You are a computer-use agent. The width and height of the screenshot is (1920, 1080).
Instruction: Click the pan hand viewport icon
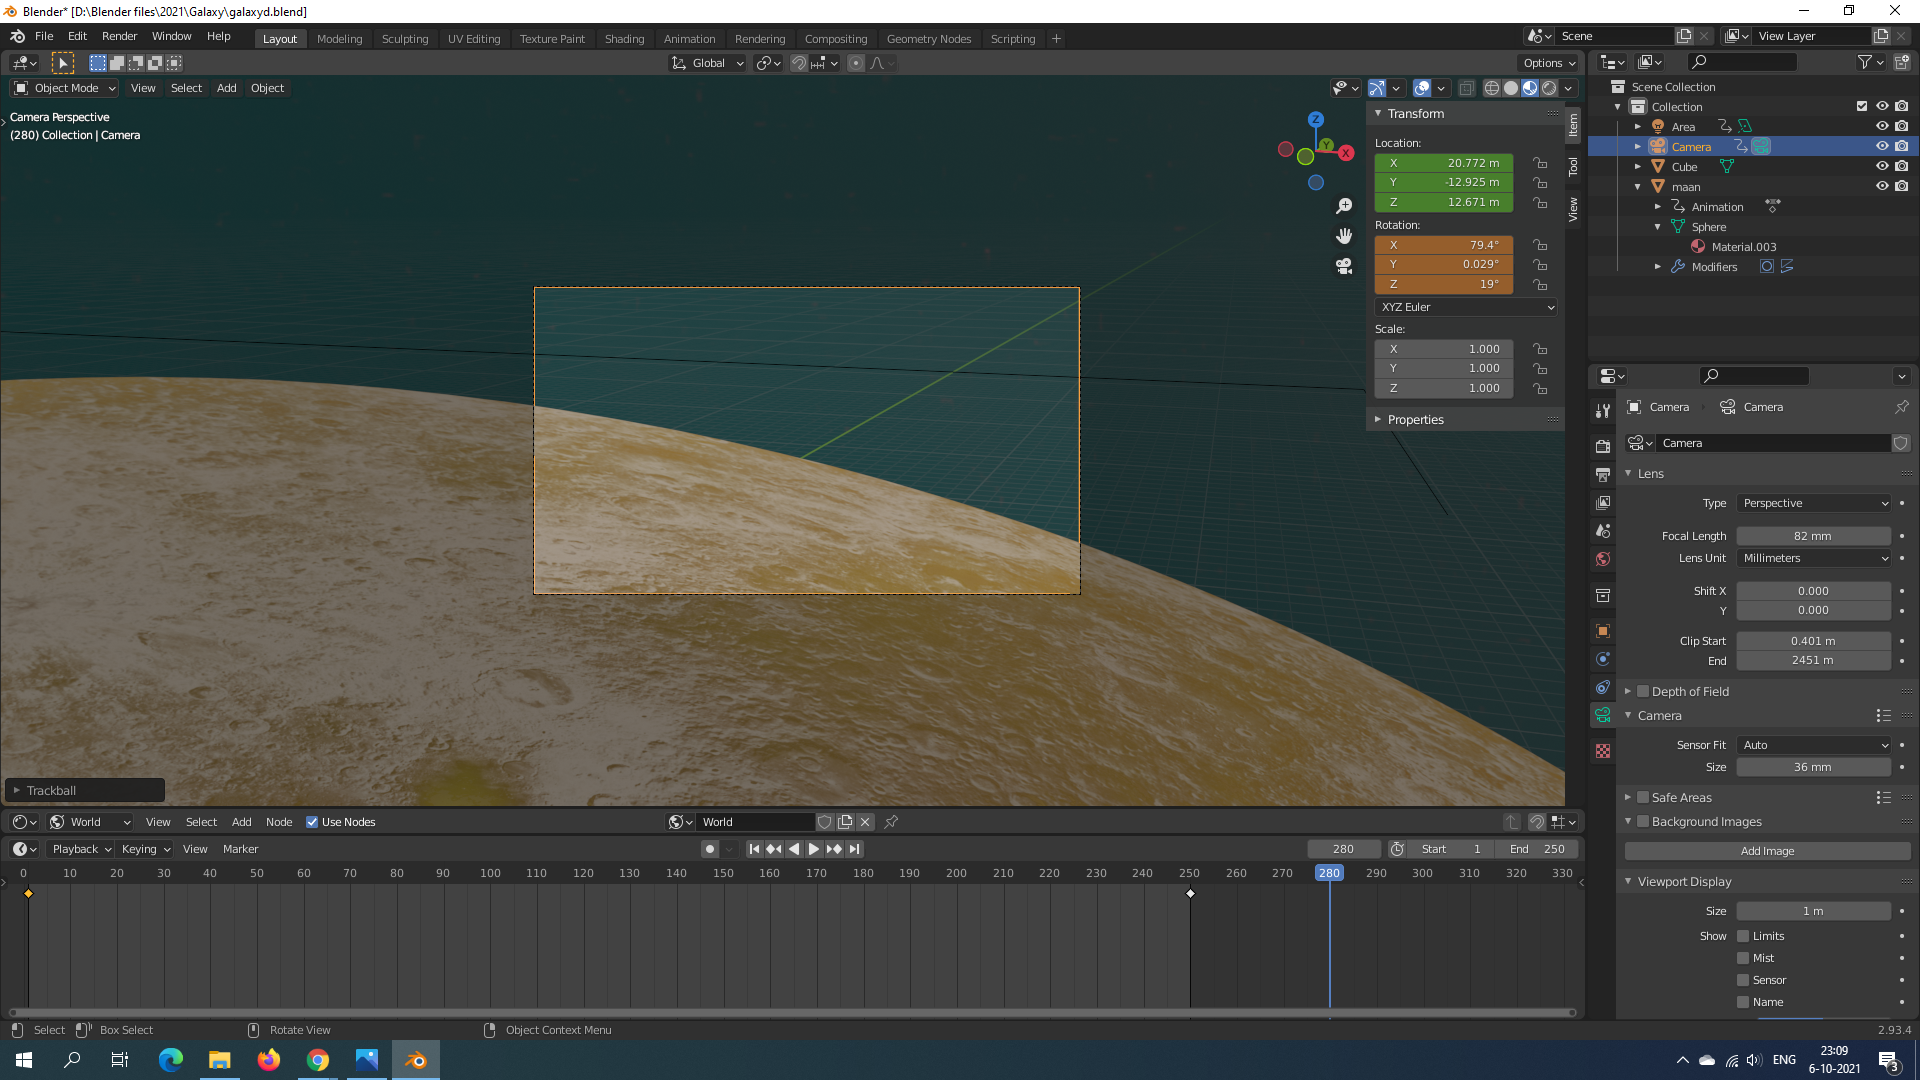point(1344,236)
